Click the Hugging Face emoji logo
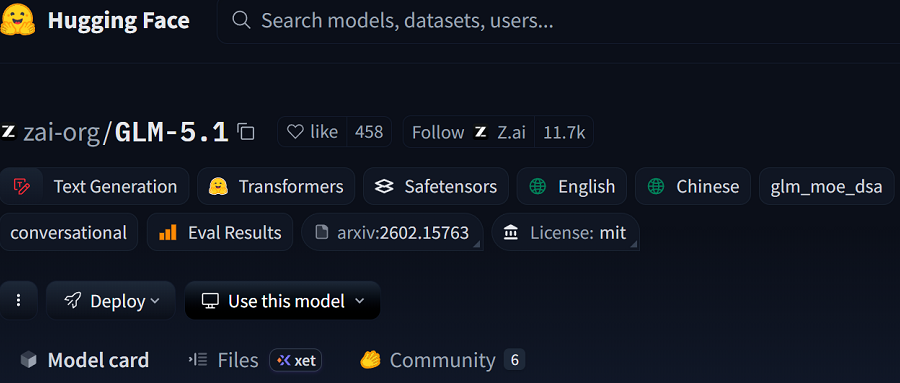The image size is (900, 383). (19, 21)
